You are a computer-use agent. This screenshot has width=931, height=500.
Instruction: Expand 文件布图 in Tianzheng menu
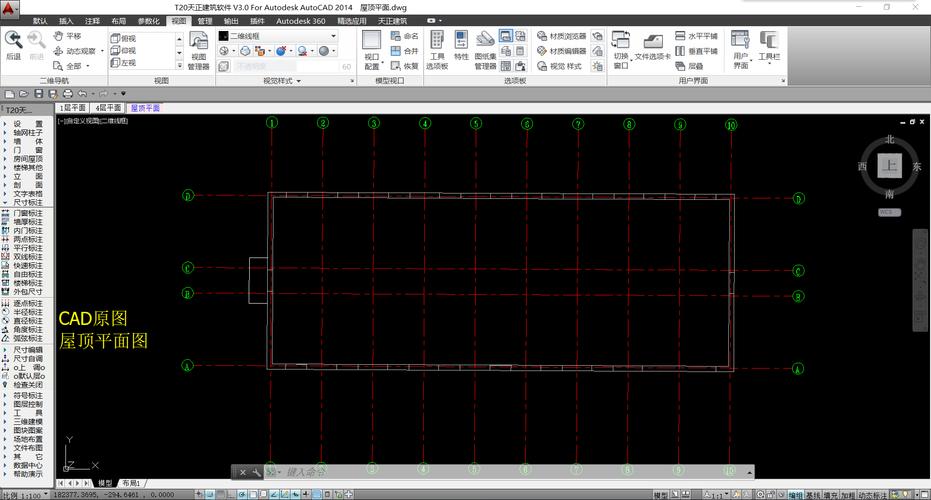pyautogui.click(x=27, y=448)
